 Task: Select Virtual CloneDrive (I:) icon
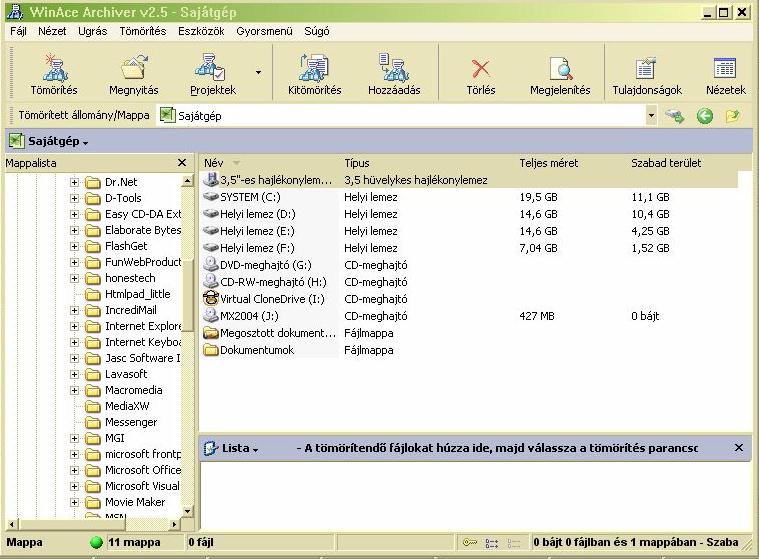[211, 298]
